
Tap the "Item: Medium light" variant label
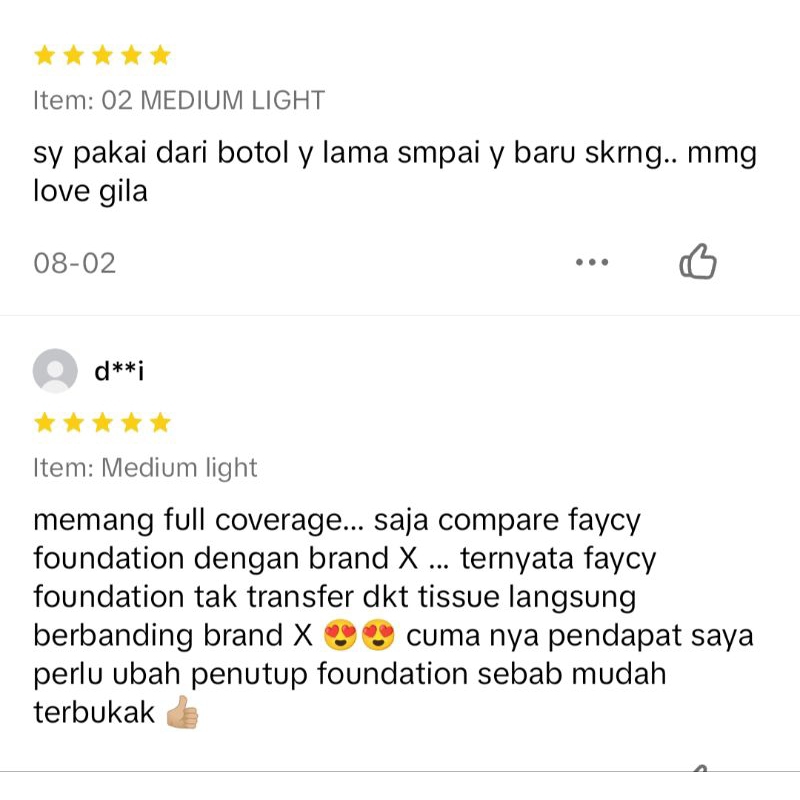145,468
